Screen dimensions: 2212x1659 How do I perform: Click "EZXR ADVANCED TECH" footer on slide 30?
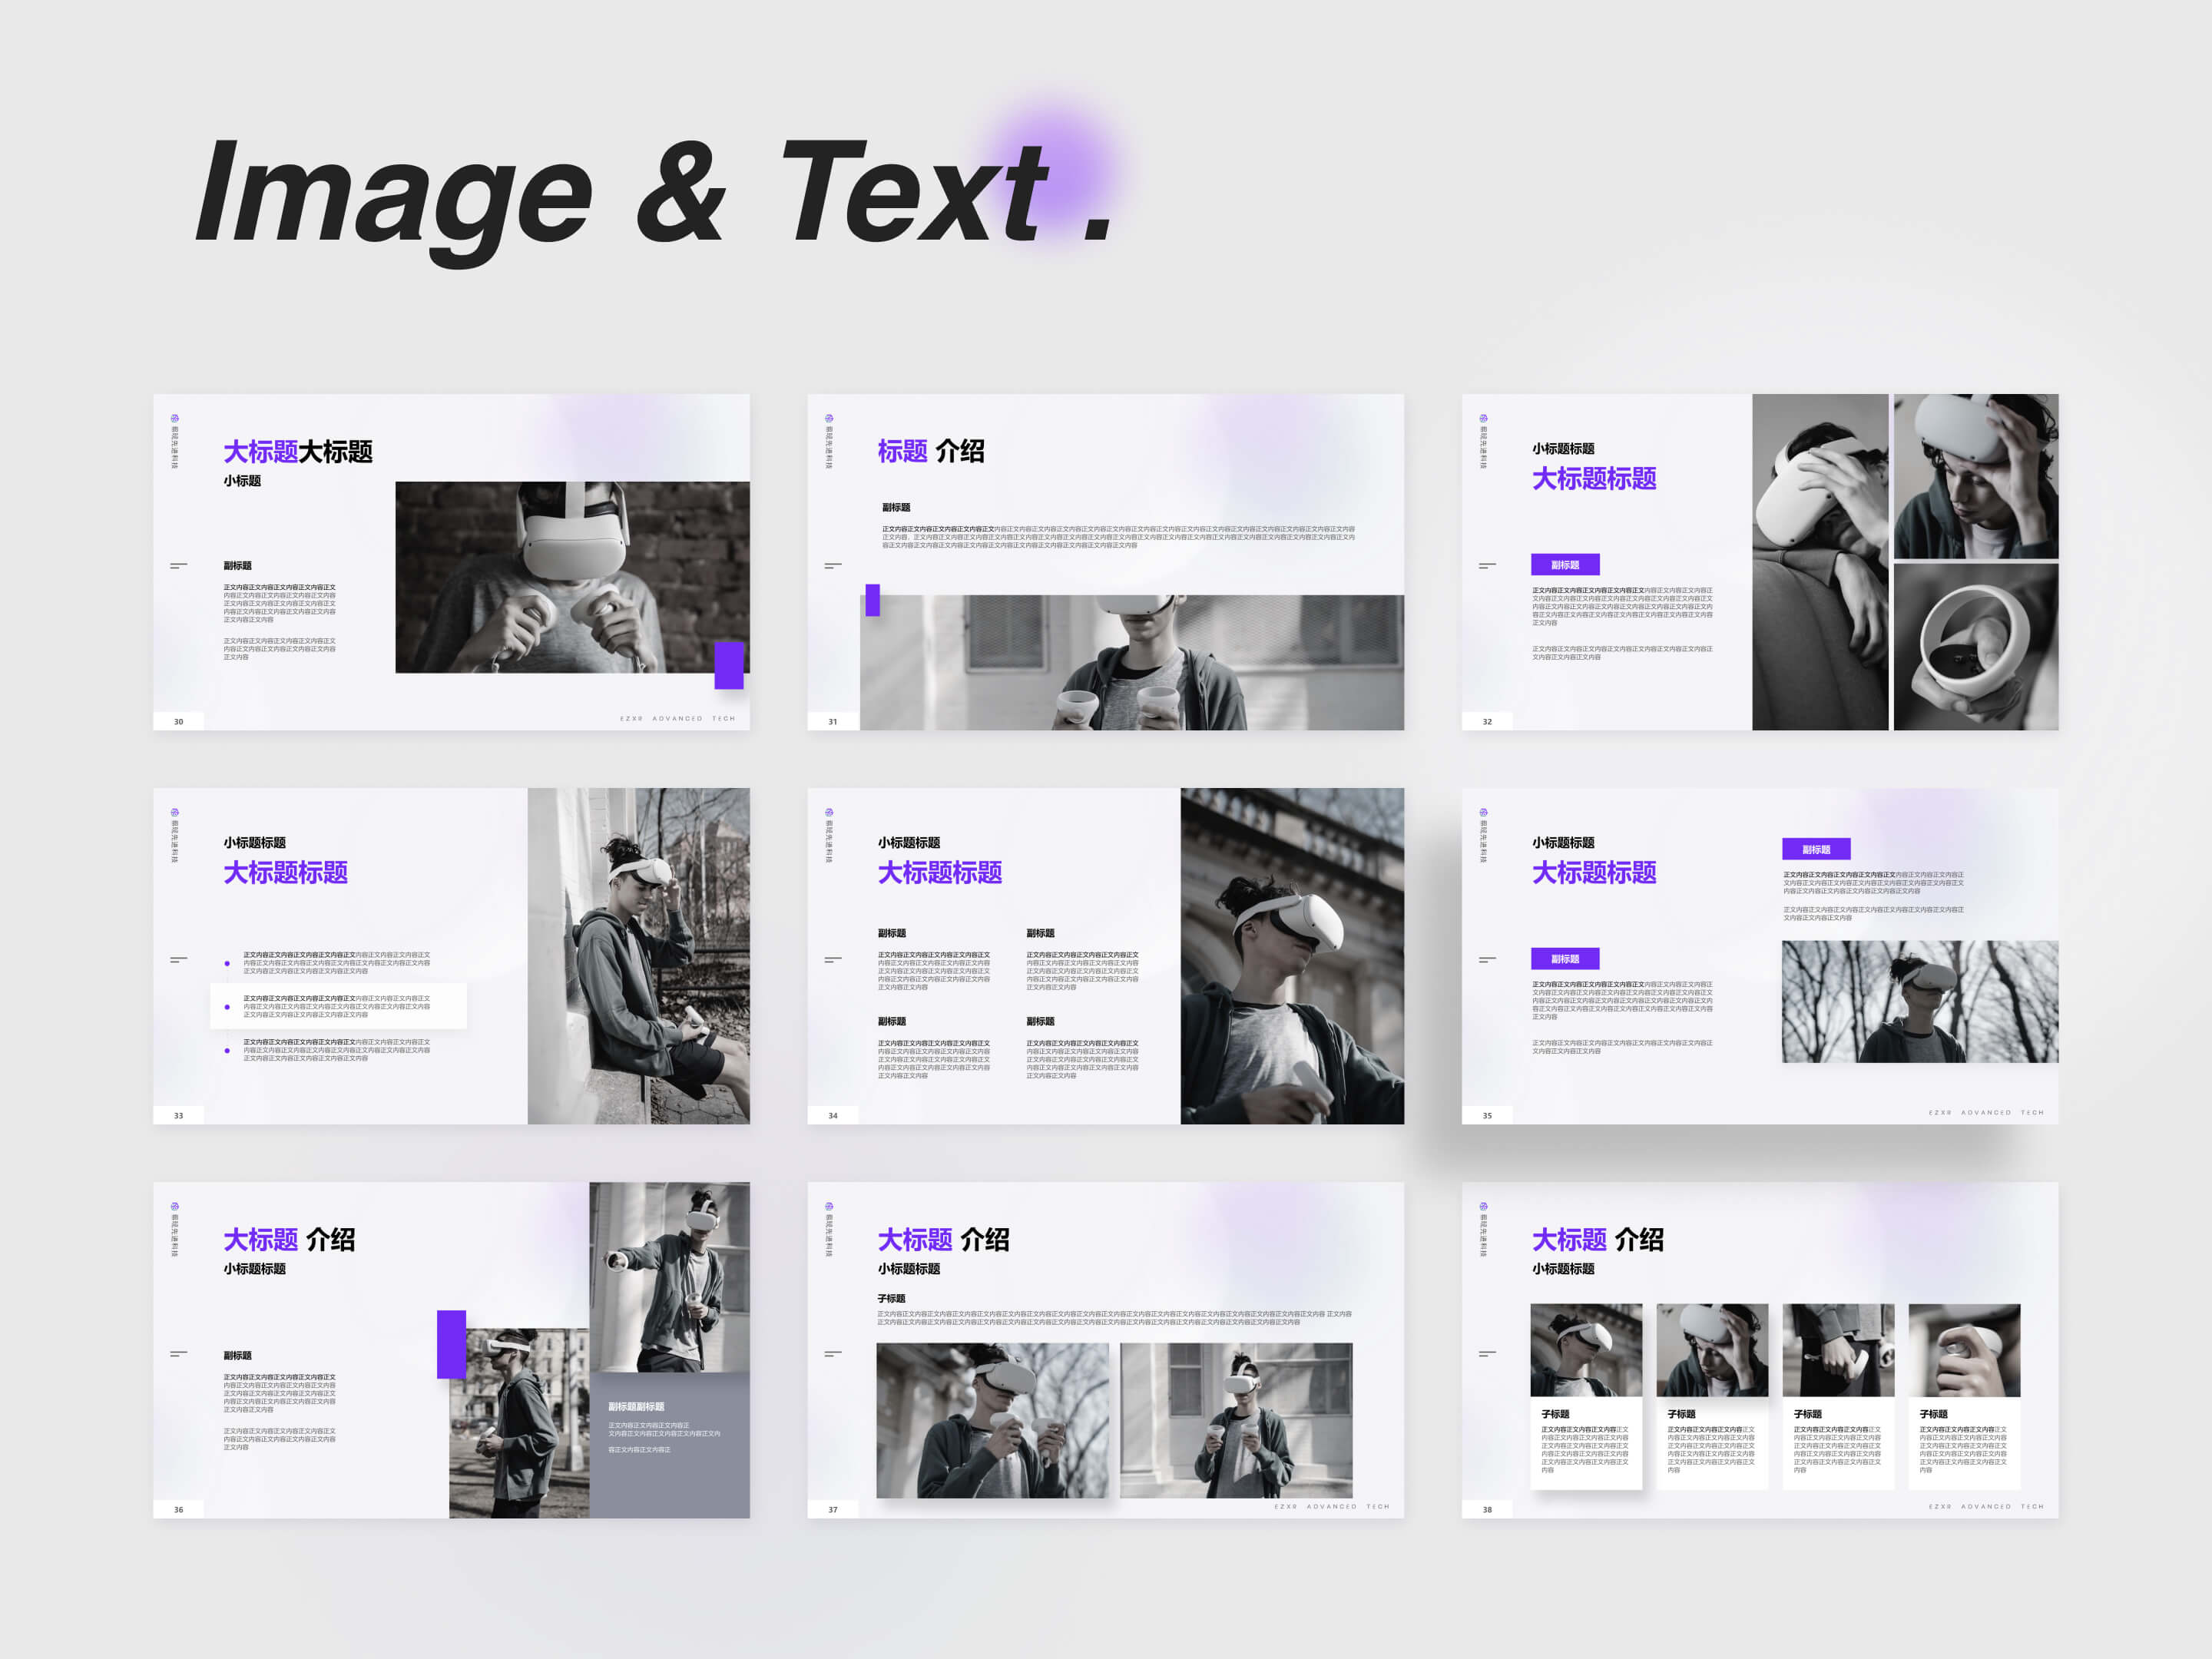point(677,718)
